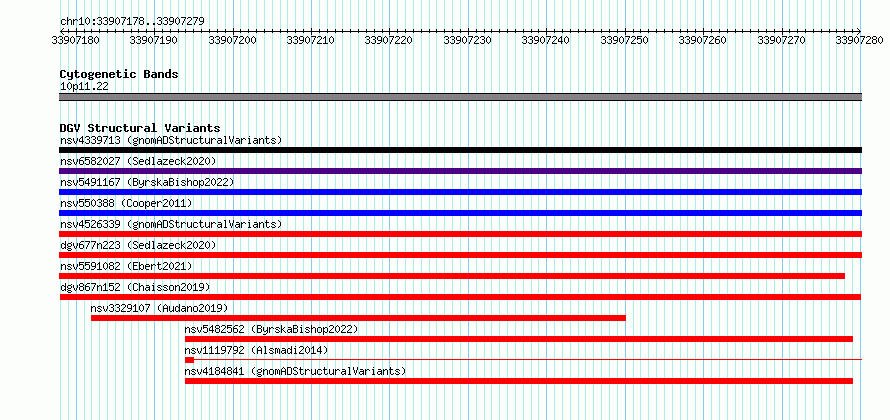Click ruler position 33907220

click(x=389, y=40)
